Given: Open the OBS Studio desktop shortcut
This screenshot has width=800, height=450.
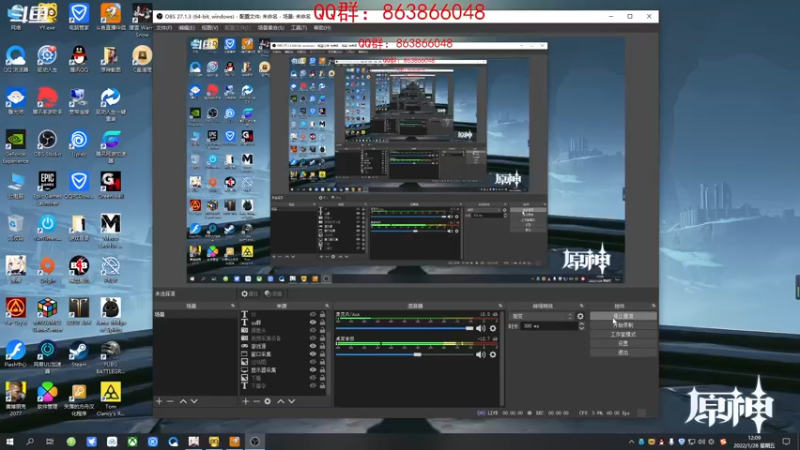Looking at the screenshot, I should coord(47,143).
